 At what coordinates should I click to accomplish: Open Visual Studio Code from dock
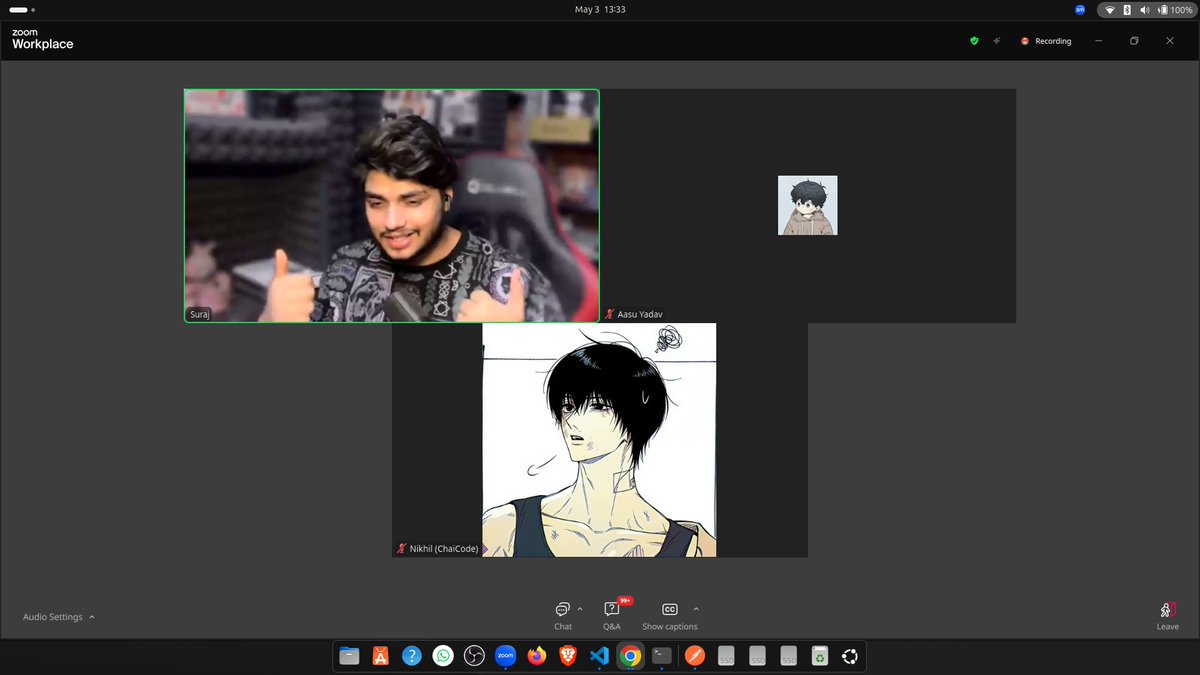599,656
